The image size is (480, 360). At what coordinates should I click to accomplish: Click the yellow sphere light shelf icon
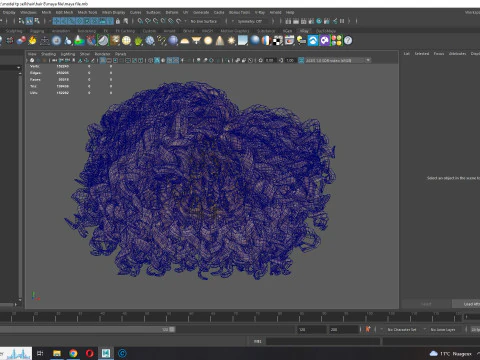[208, 41]
